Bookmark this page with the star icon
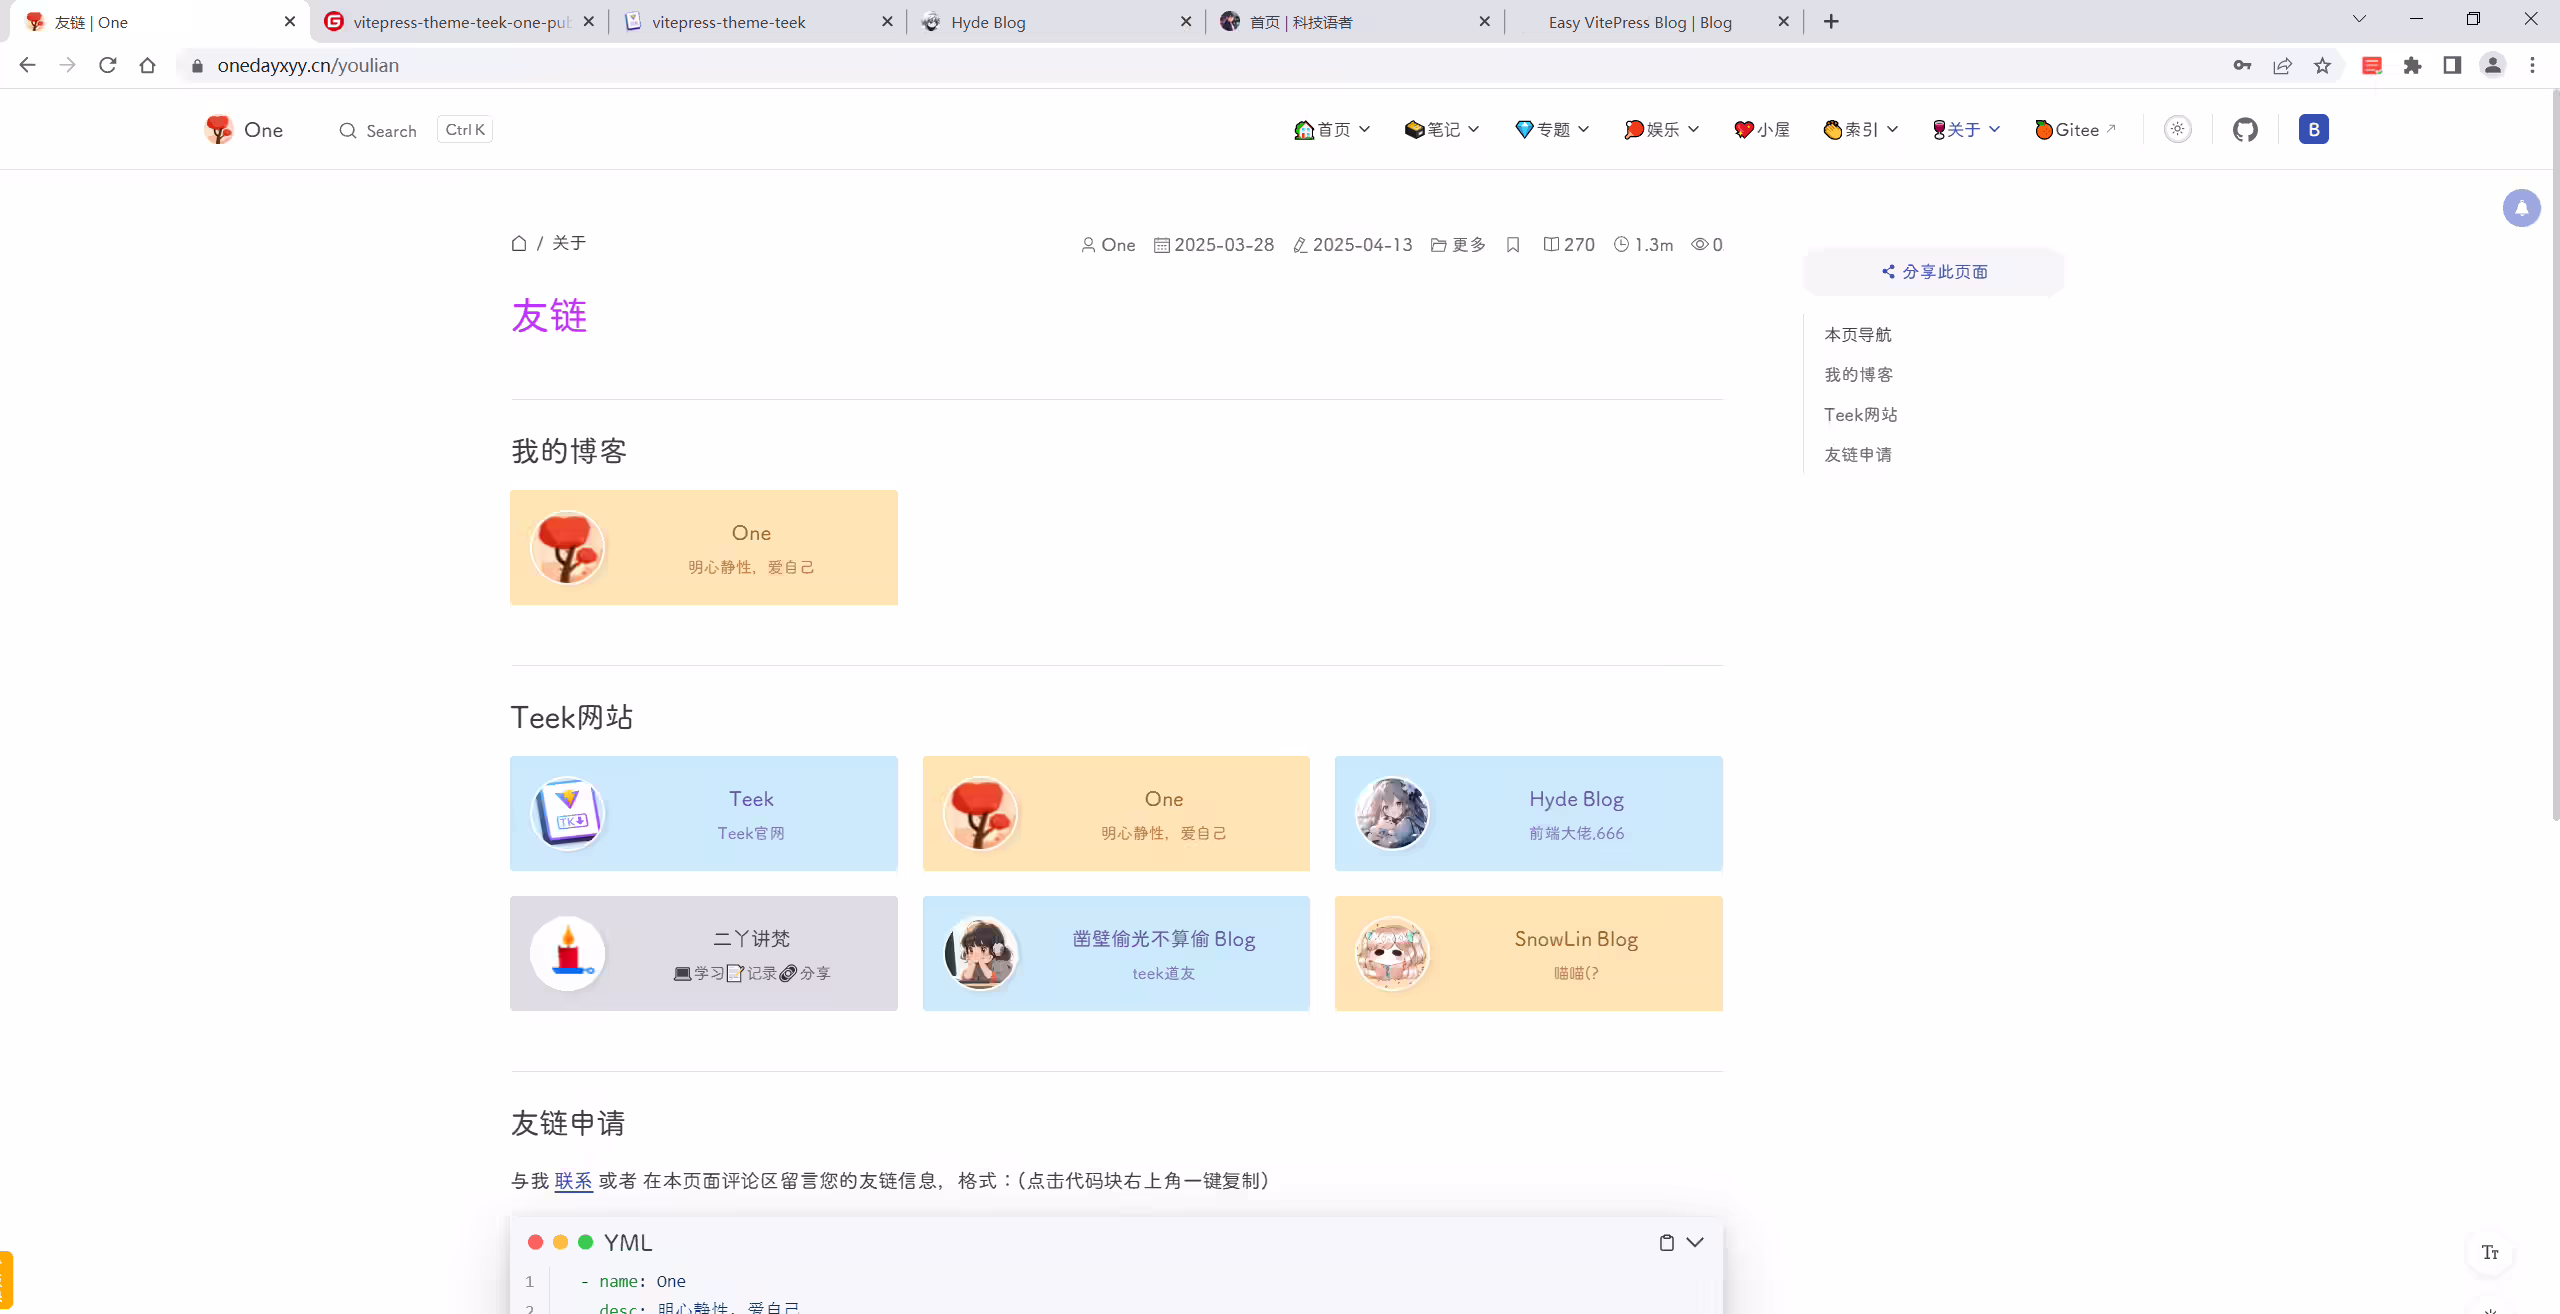2560x1314 pixels. click(x=2322, y=65)
